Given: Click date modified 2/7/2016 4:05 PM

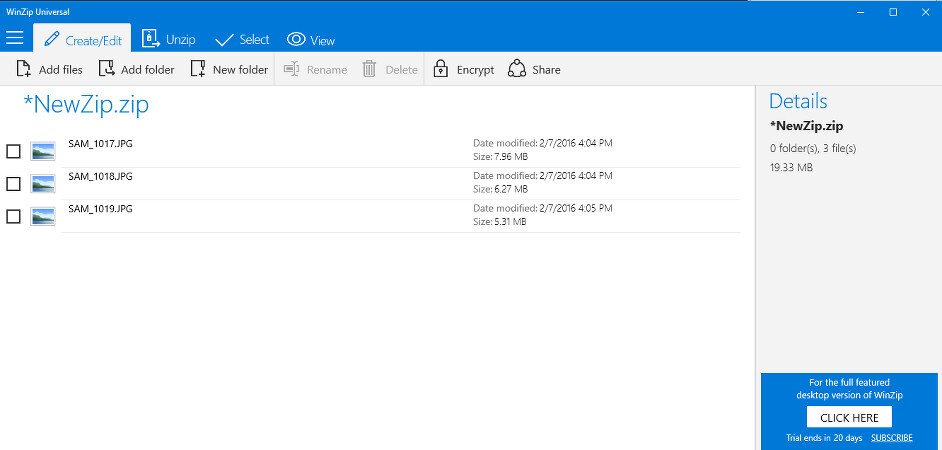Looking at the screenshot, I should (x=543, y=208).
